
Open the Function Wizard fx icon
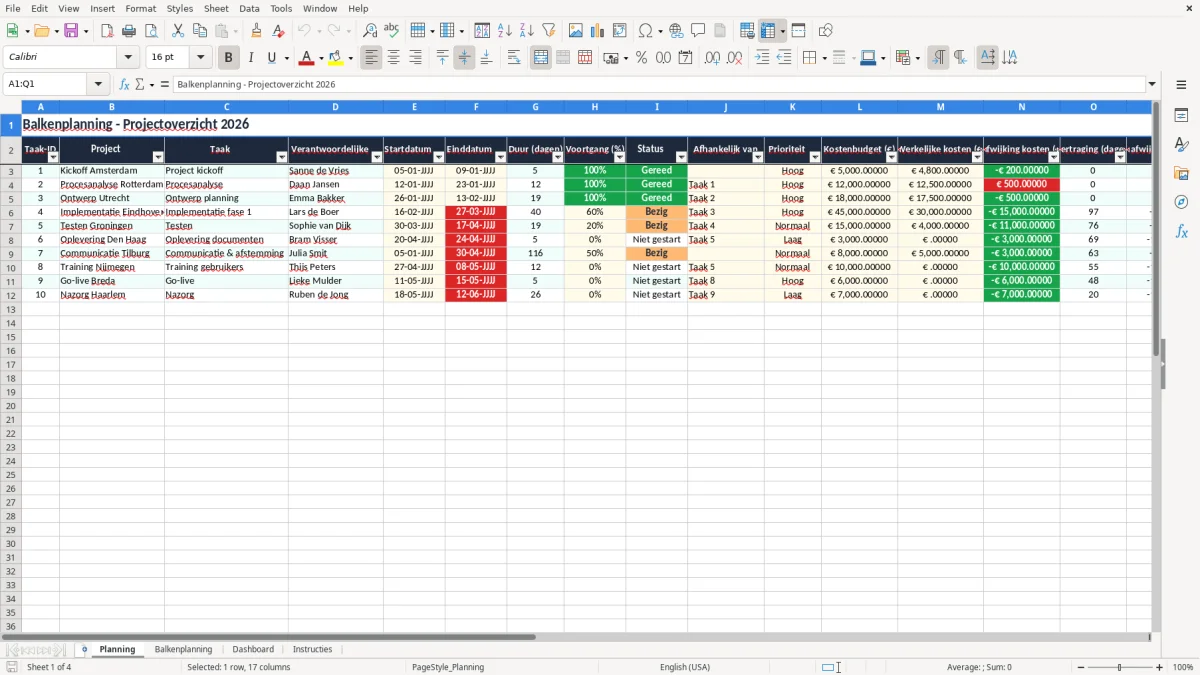coord(124,84)
